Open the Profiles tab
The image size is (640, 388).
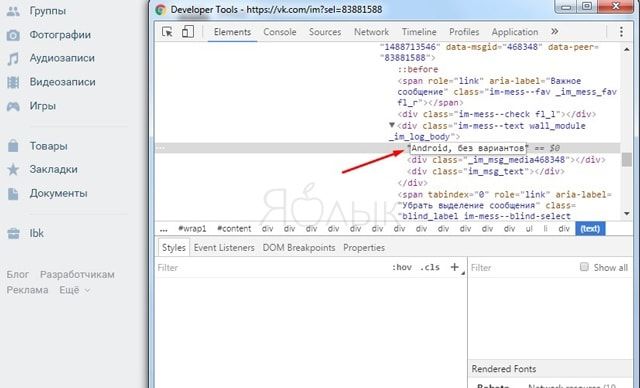click(x=464, y=32)
